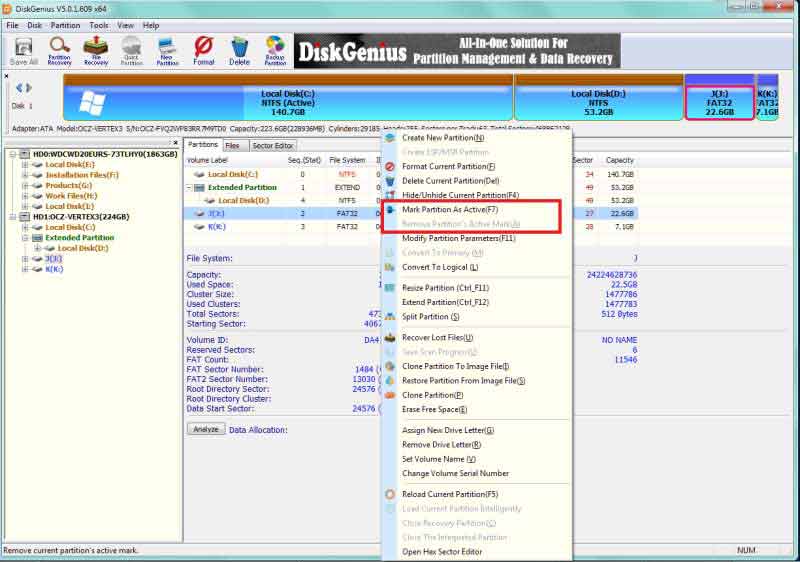Click the Capacity column header
The height and width of the screenshot is (562, 800).
tap(619, 160)
